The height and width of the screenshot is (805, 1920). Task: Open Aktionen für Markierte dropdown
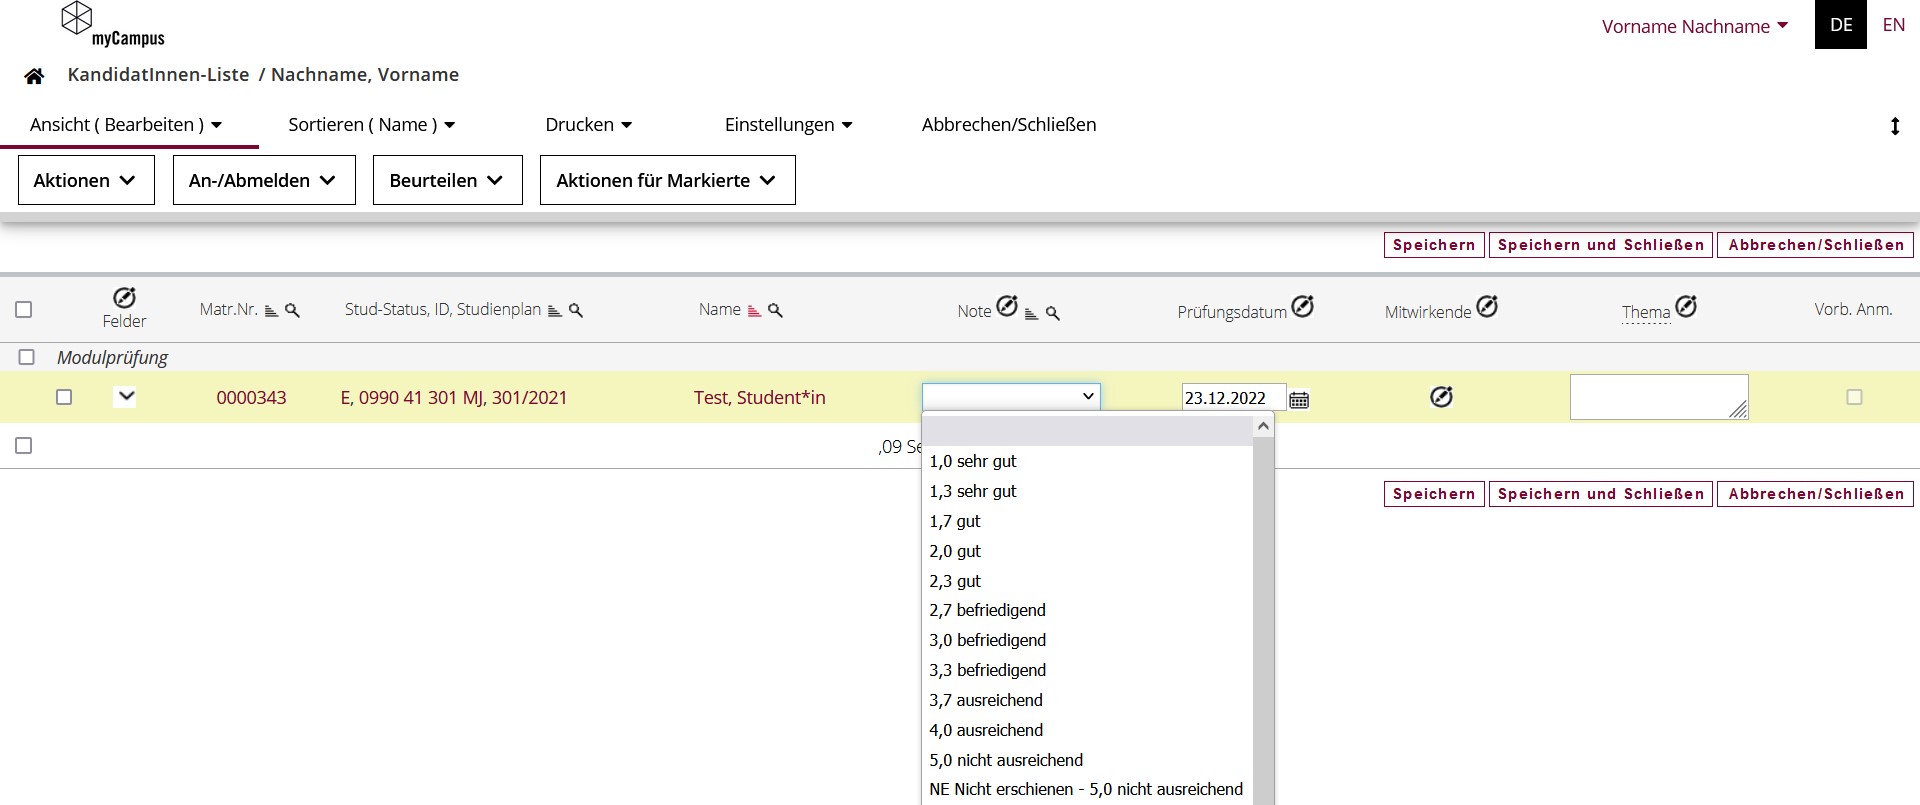[x=667, y=180]
